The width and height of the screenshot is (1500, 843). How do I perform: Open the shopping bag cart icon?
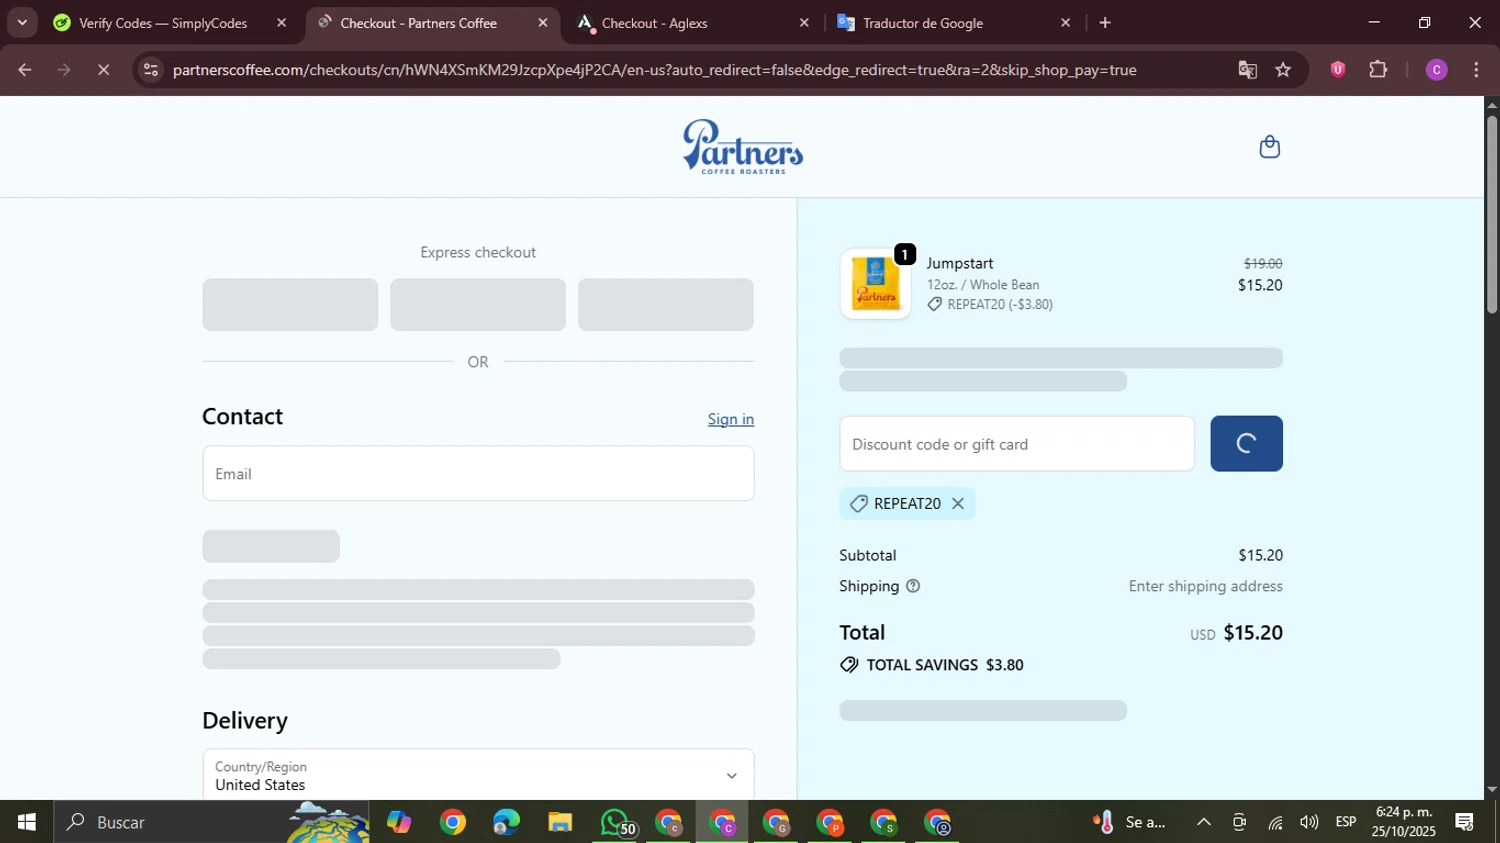pos(1269,147)
